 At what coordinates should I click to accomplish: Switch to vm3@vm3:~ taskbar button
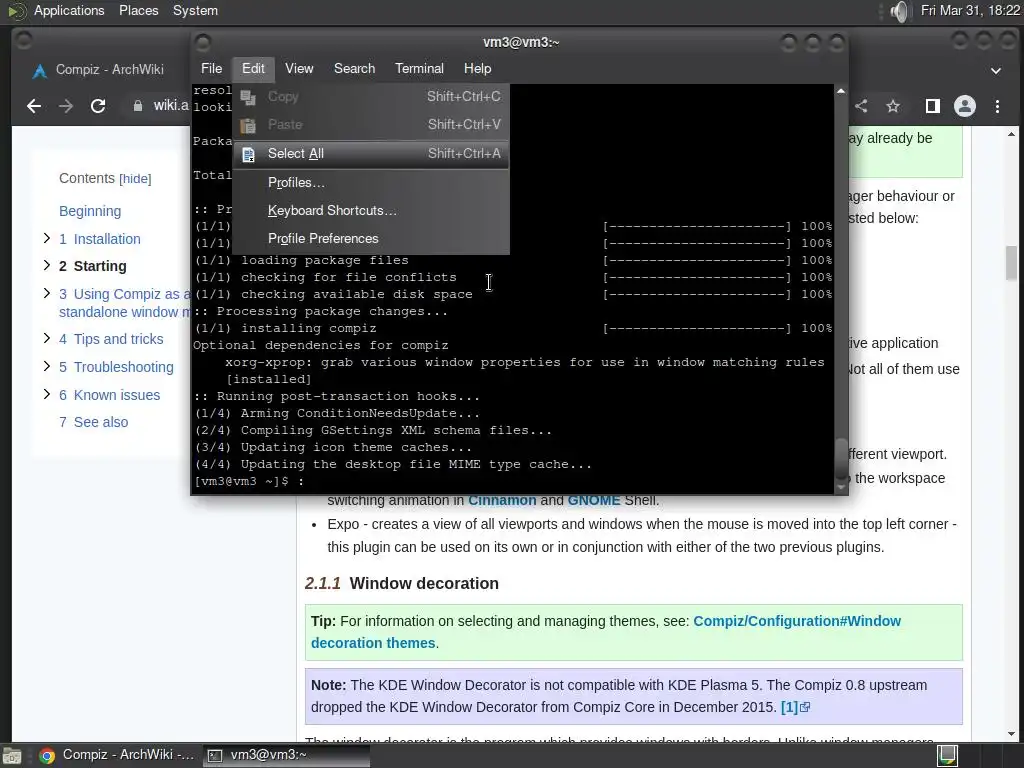(x=286, y=755)
